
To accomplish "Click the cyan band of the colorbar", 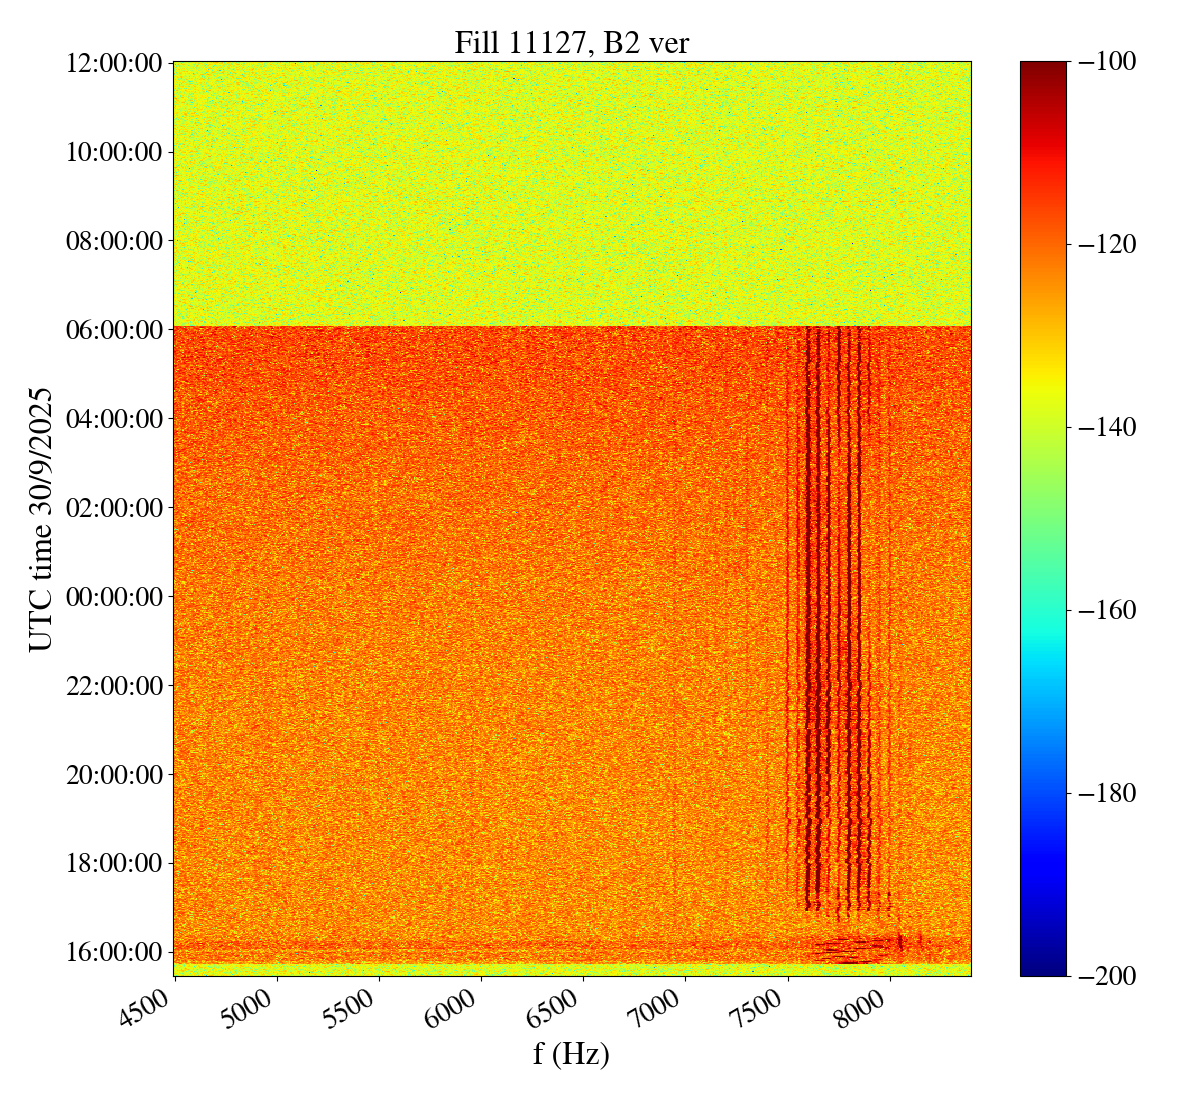I will [x=1043, y=660].
